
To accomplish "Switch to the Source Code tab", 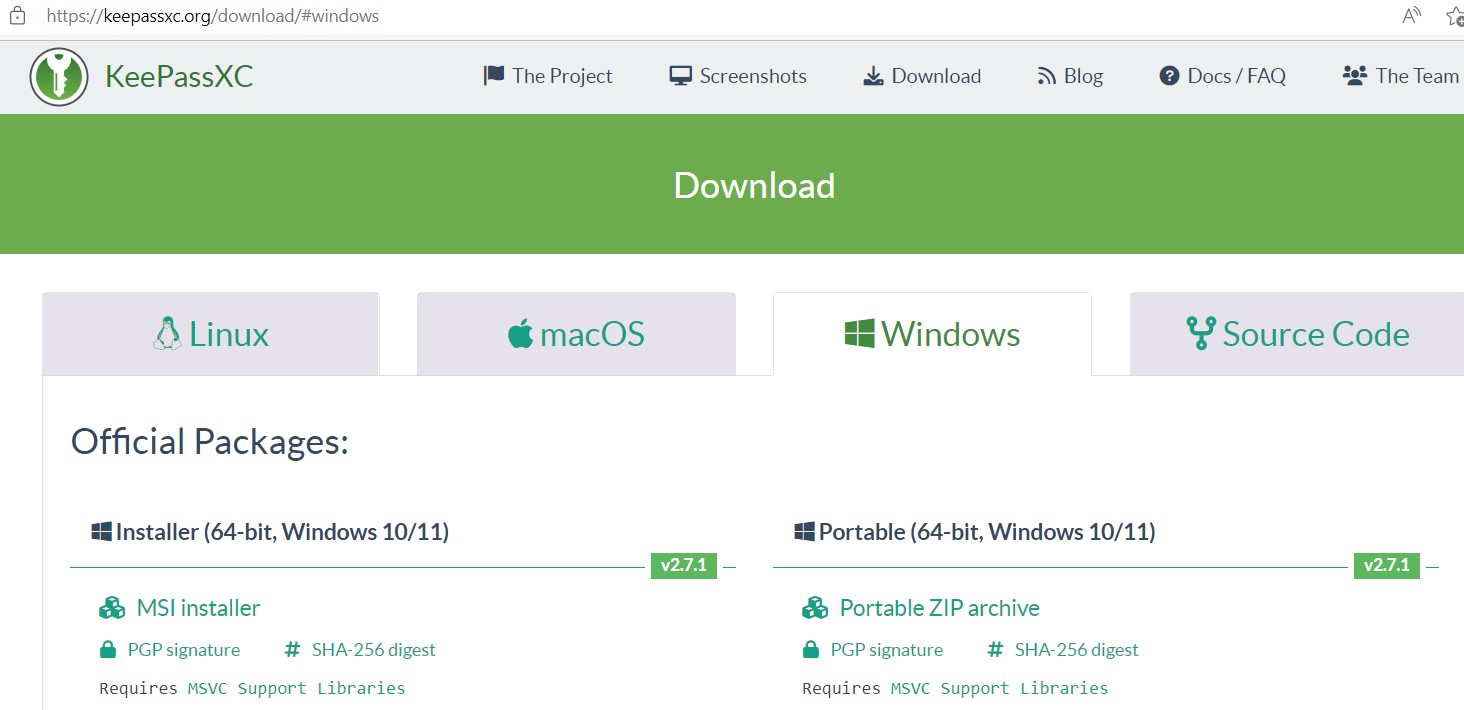I will tap(1297, 334).
